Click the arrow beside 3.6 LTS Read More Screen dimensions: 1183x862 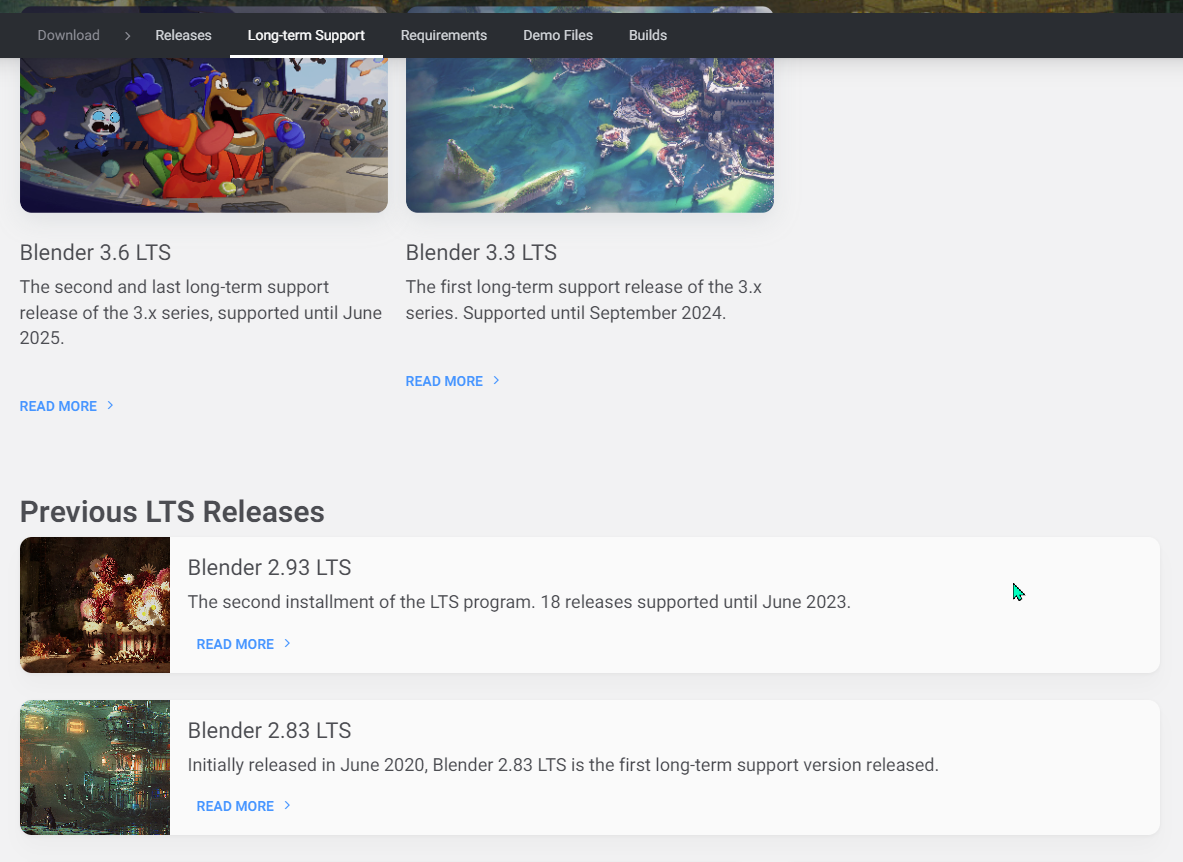click(110, 406)
